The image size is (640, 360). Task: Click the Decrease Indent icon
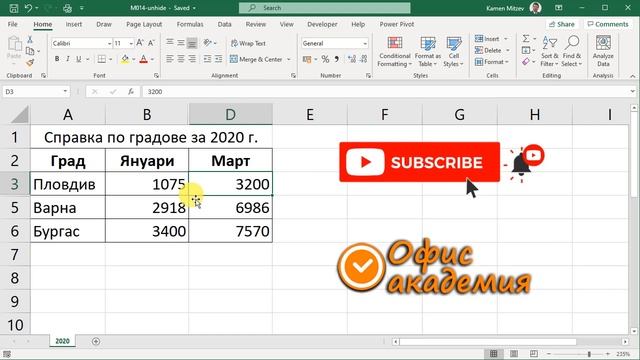pyautogui.click(x=207, y=59)
